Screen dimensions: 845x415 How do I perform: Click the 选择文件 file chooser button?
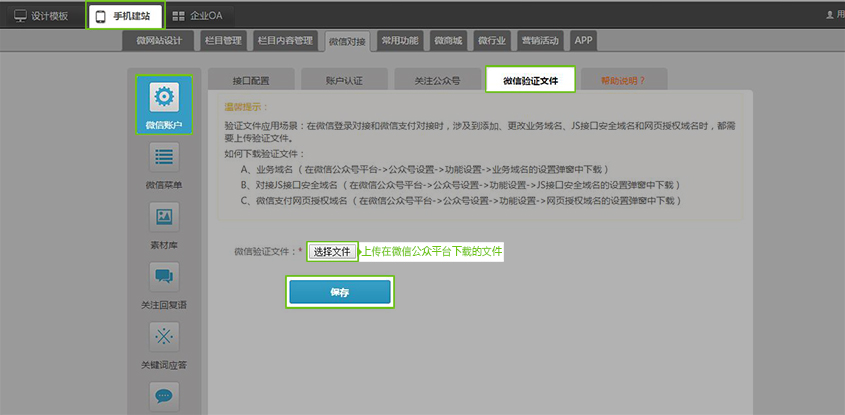(332, 252)
